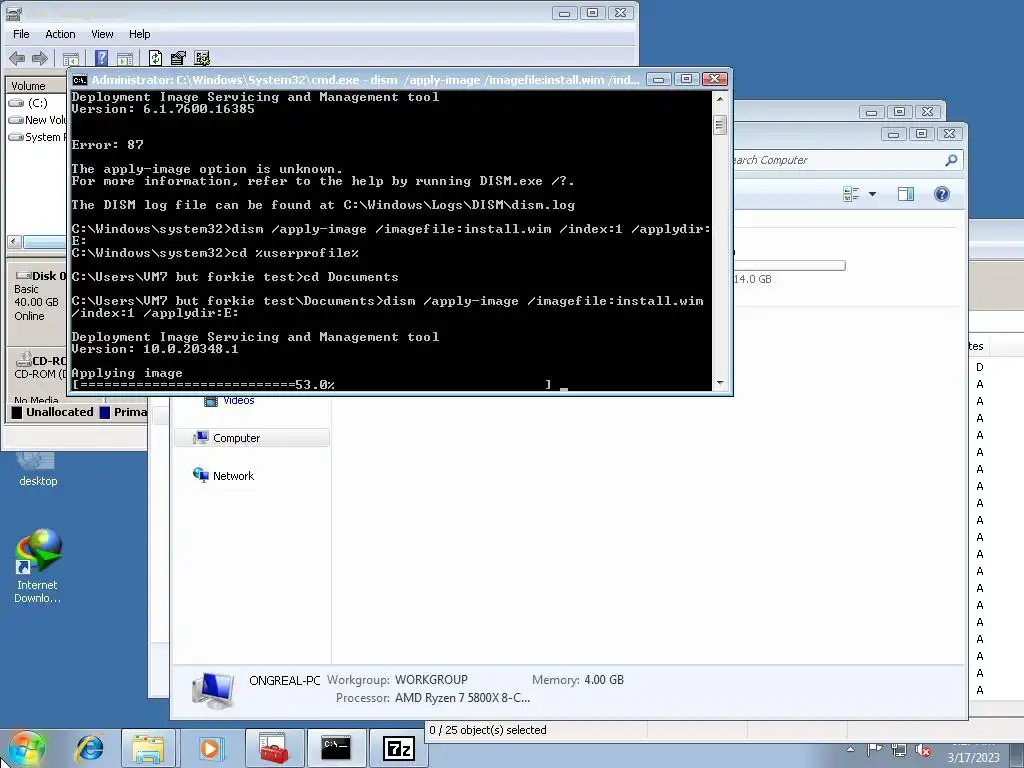Open the Videos library in Explorer sidebar
Viewport: 1024px width, 768px height.
(x=238, y=400)
